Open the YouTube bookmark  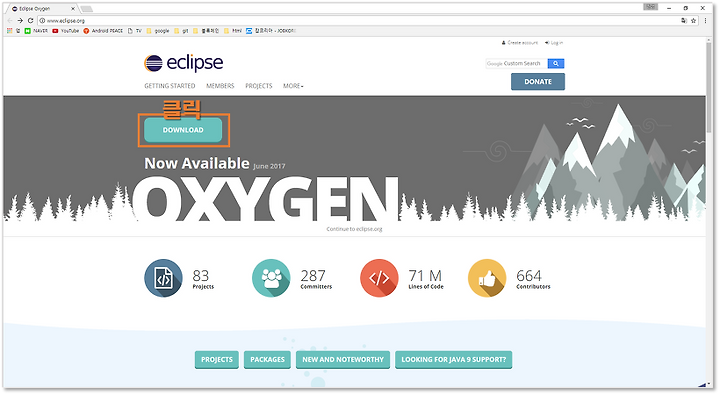[x=66, y=31]
